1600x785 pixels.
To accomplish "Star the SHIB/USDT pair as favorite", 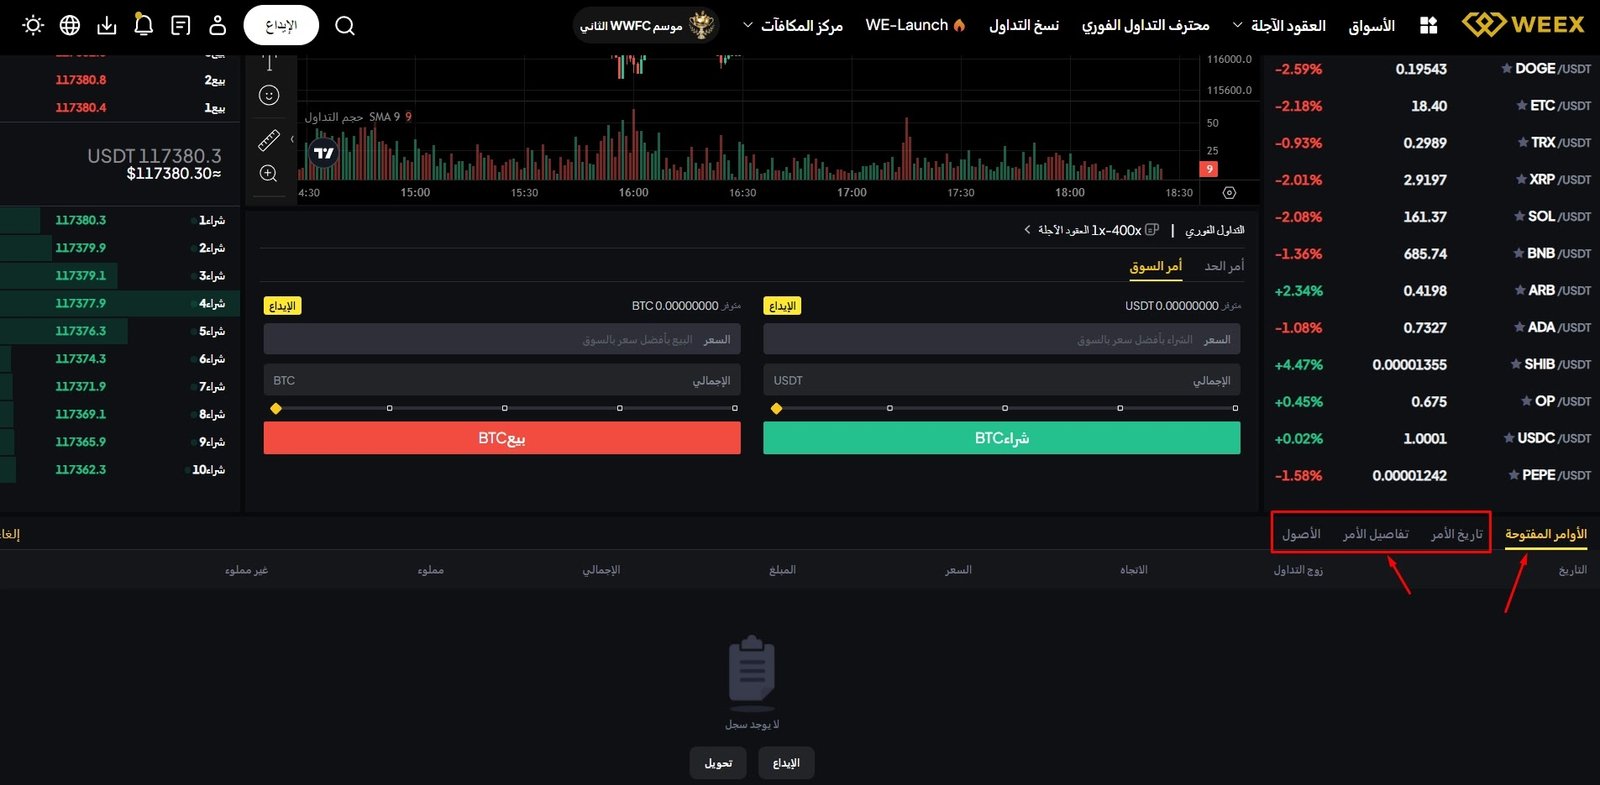I will pos(1516,365).
